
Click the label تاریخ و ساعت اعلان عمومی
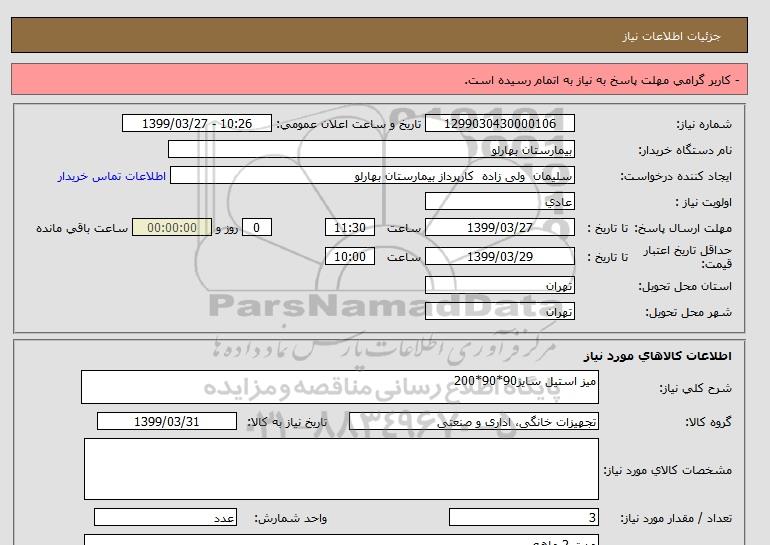(349, 124)
